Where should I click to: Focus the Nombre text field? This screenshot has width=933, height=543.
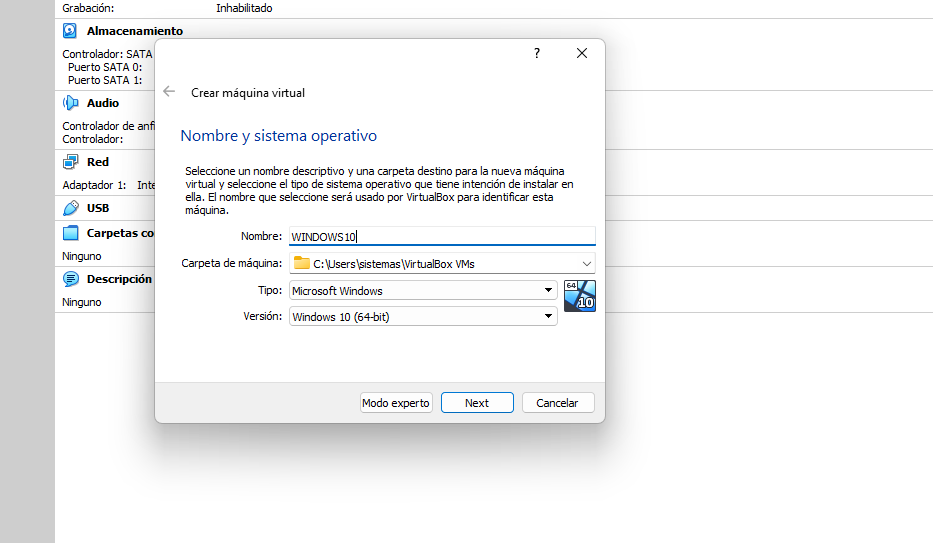[x=440, y=237]
